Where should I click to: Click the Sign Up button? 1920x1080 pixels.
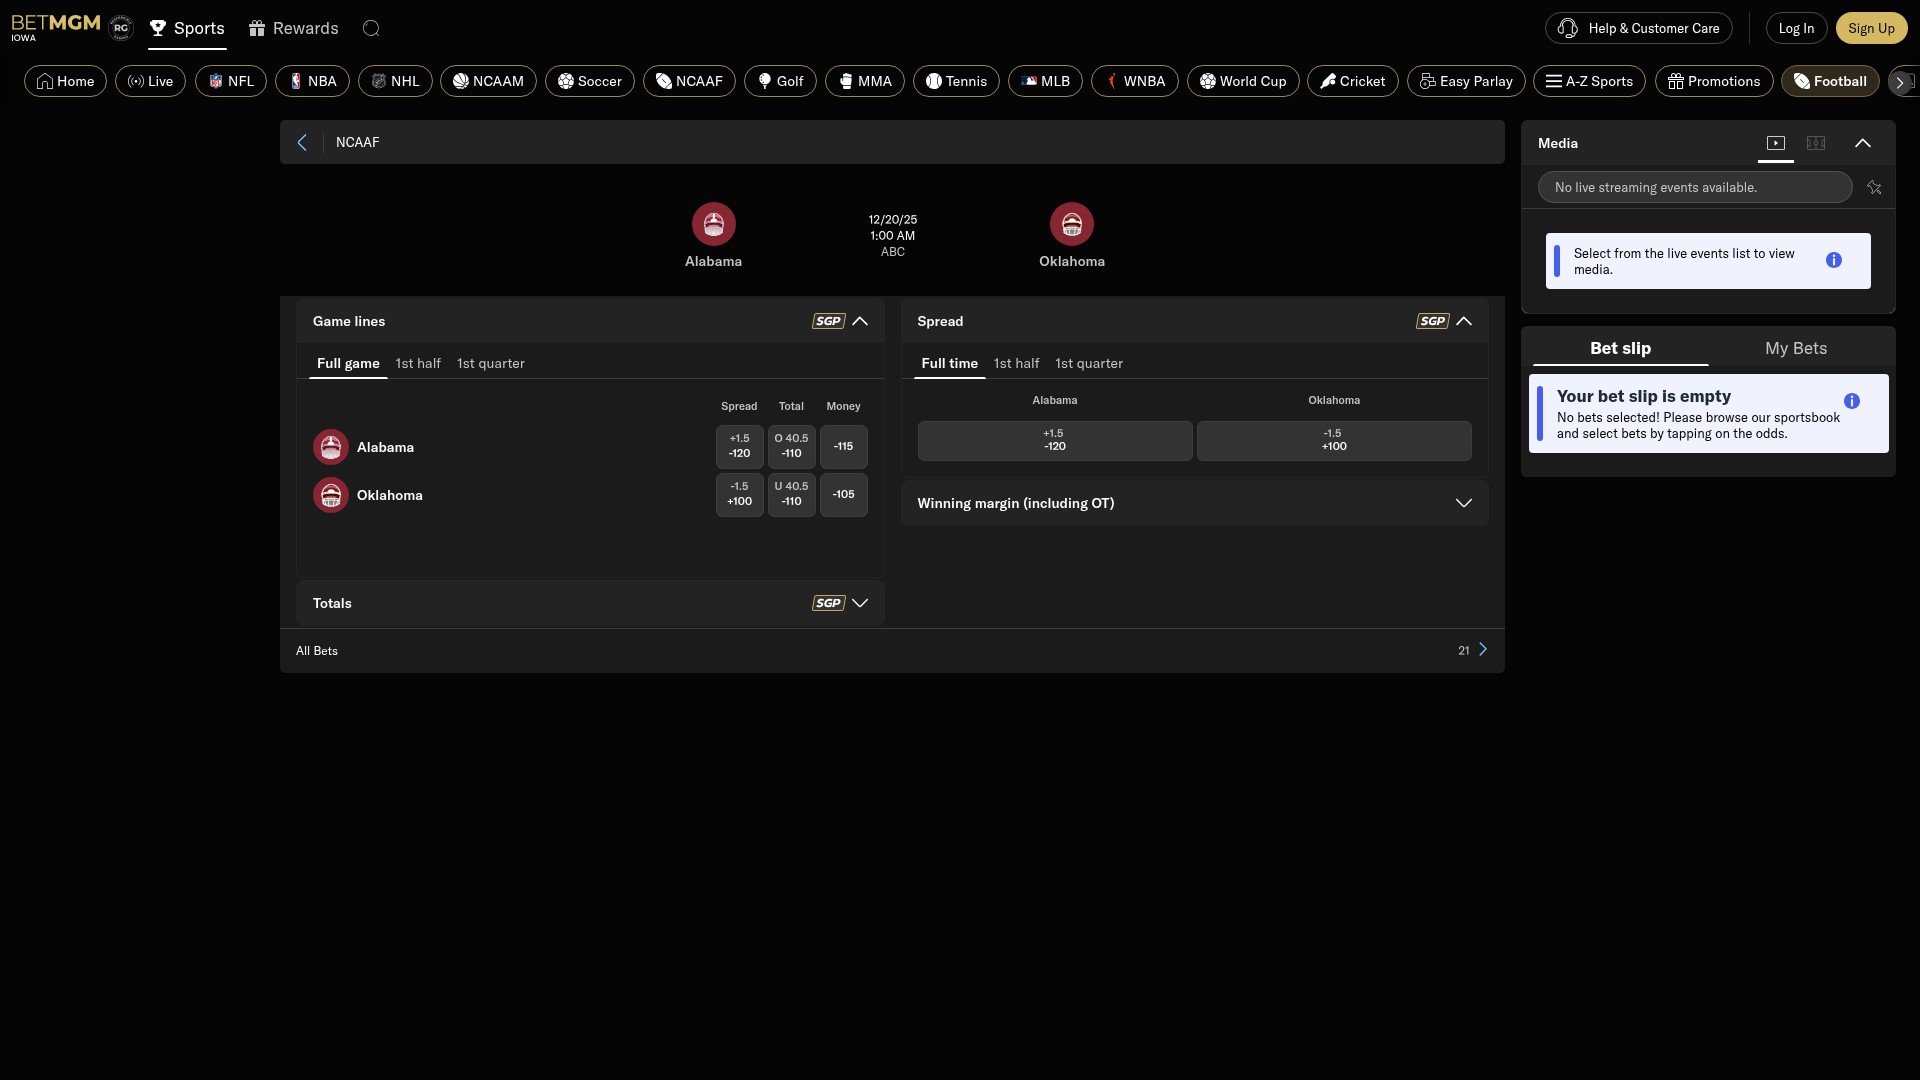point(1871,28)
